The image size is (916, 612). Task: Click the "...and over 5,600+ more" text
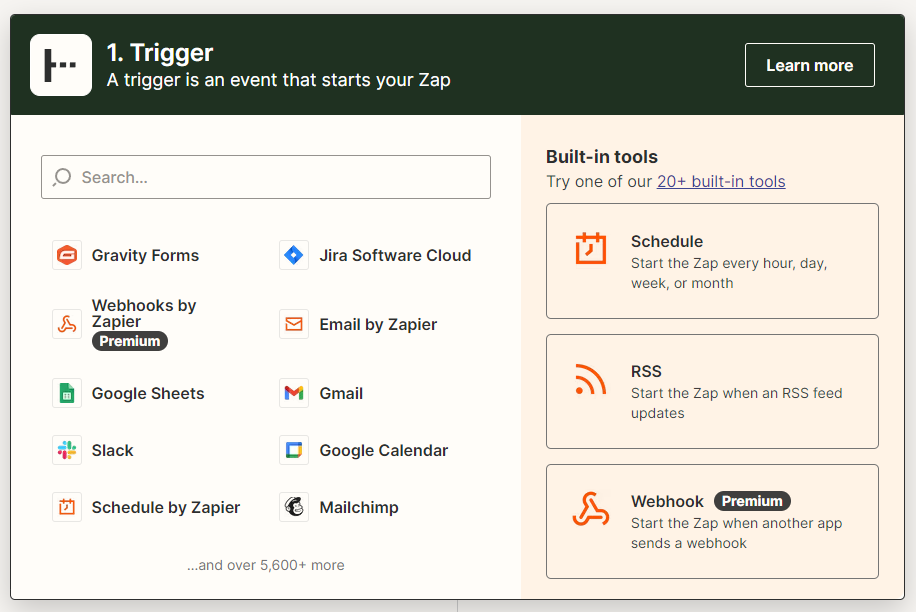pyautogui.click(x=266, y=565)
